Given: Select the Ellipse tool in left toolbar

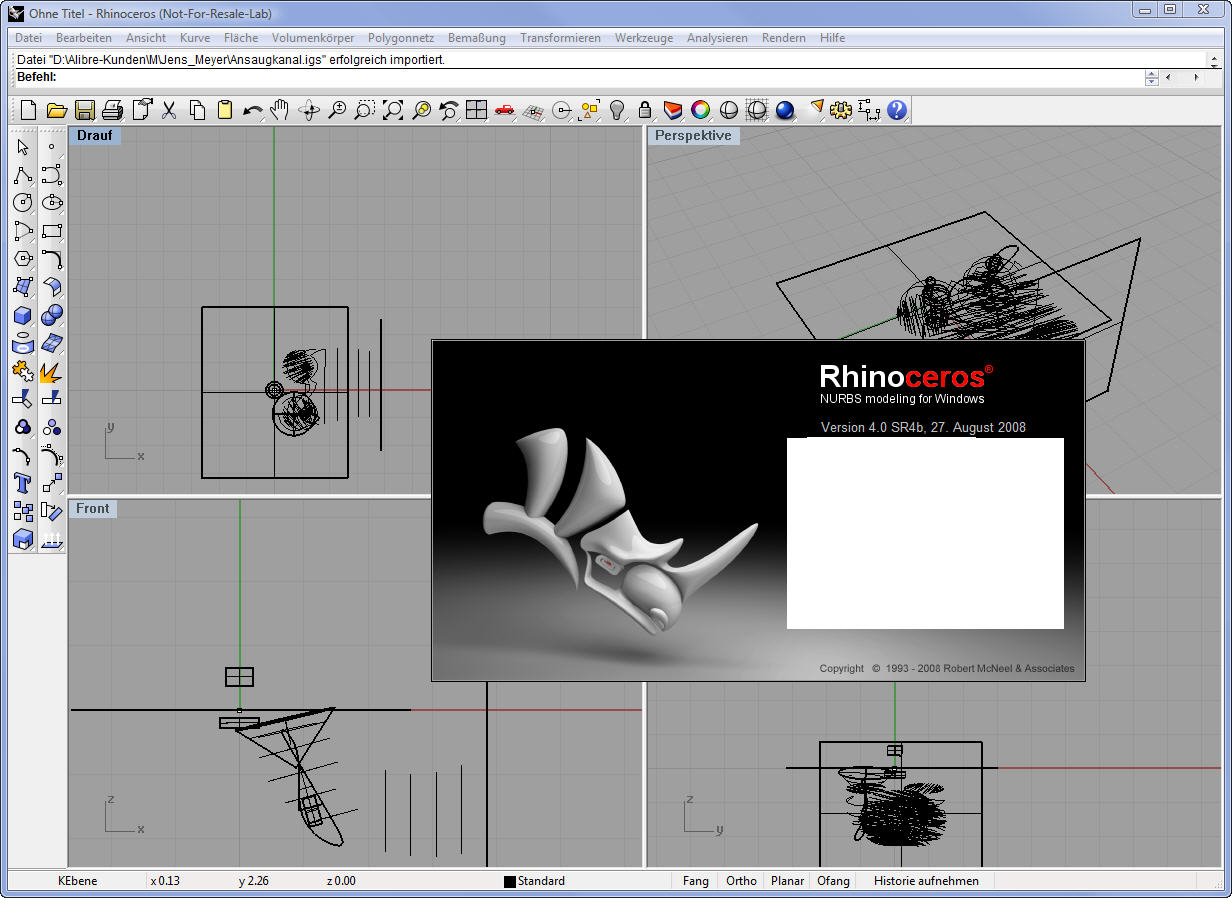Looking at the screenshot, I should click(52, 203).
